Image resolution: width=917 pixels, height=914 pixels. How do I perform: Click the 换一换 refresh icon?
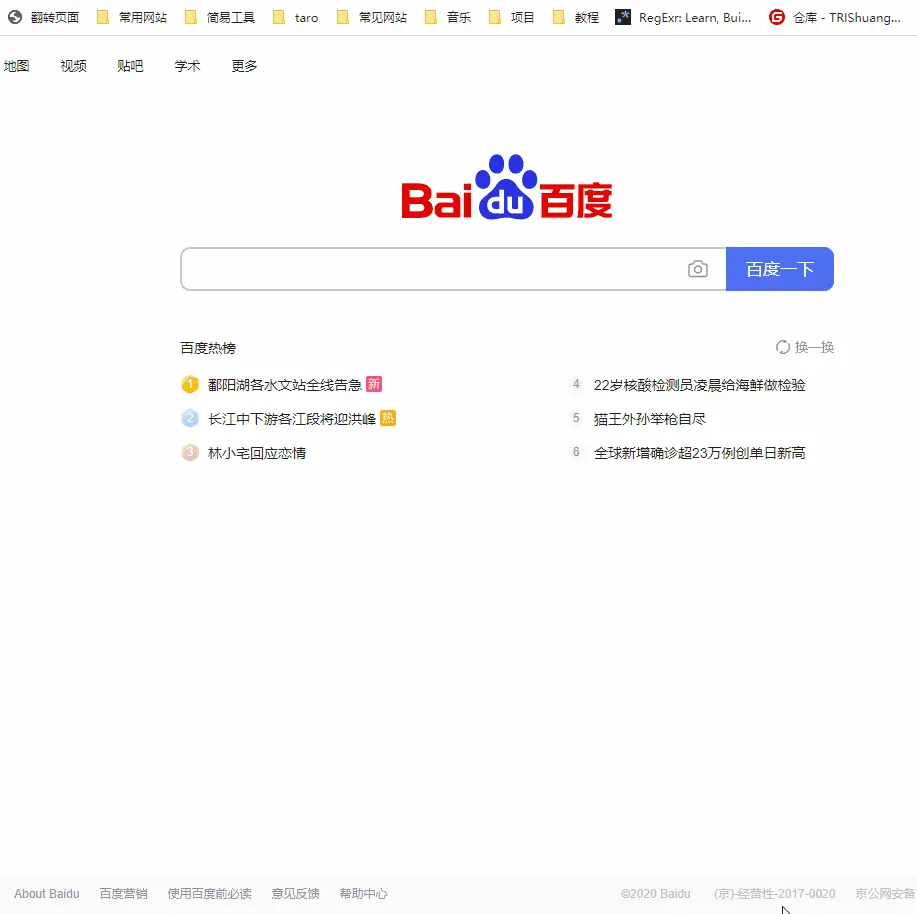[x=782, y=347]
